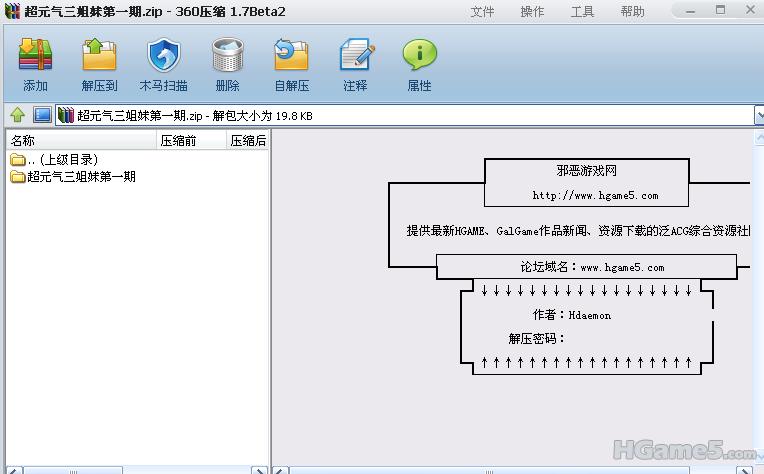Create self-extracting archive with 自解压

[291, 64]
